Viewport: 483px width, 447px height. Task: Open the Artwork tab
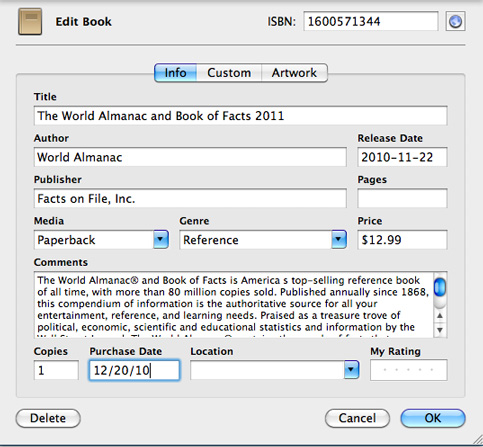pyautogui.click(x=294, y=73)
